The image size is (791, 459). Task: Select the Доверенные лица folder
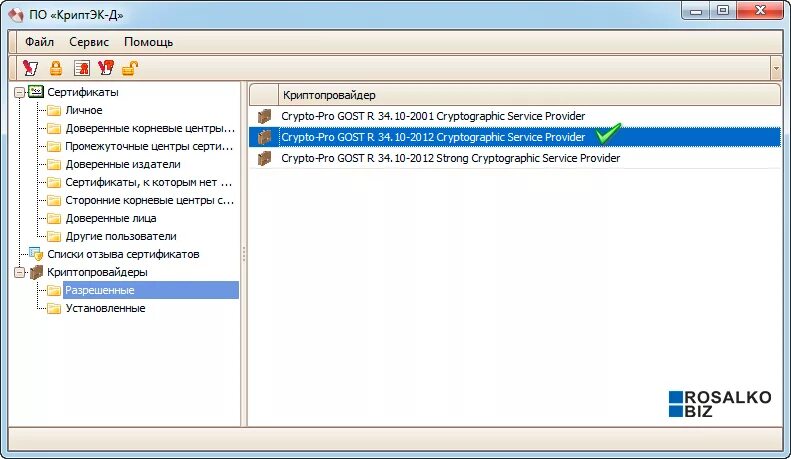pos(110,218)
